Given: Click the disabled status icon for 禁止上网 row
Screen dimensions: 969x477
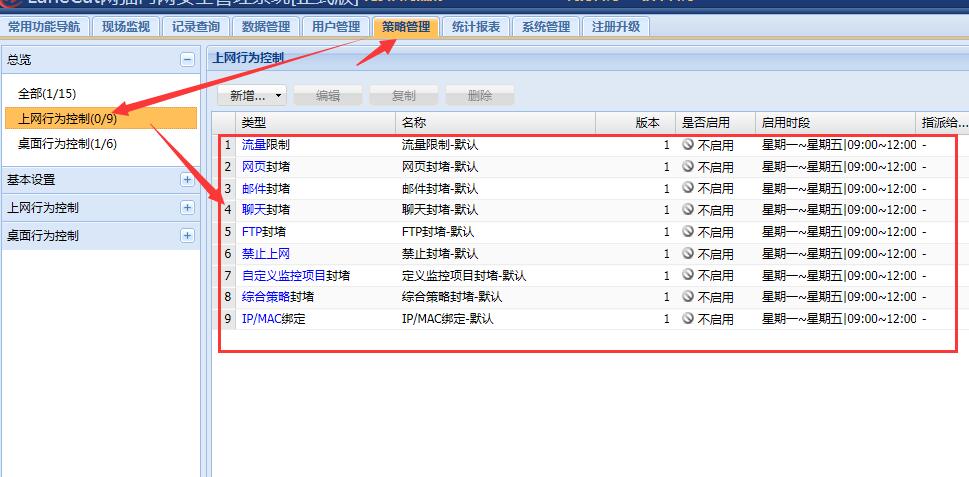Looking at the screenshot, I should pos(687,254).
